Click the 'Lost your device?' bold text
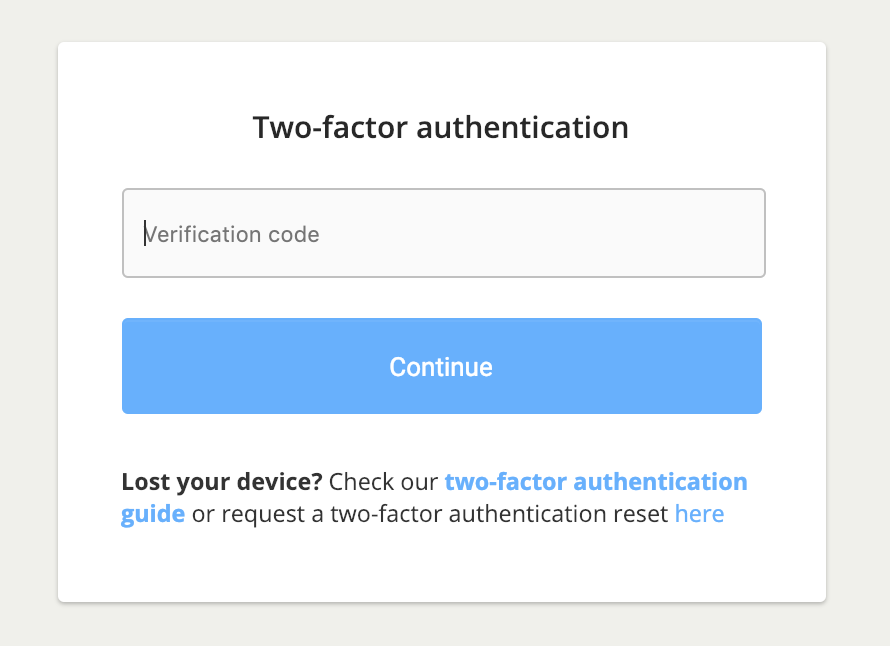 click(x=222, y=482)
